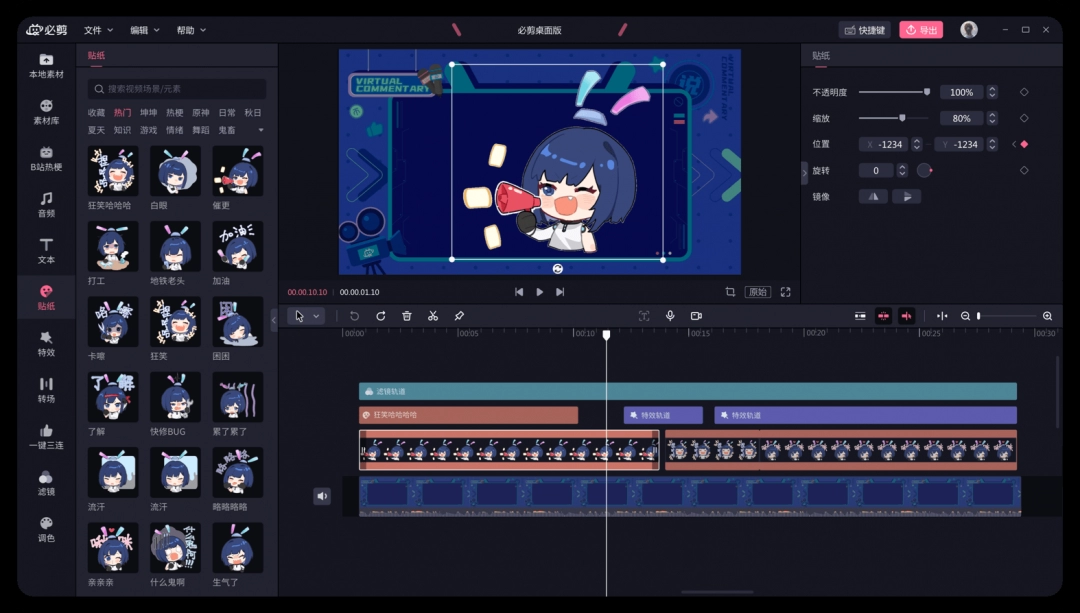Click the undo icon above the timeline
The image size is (1080, 613).
point(355,316)
